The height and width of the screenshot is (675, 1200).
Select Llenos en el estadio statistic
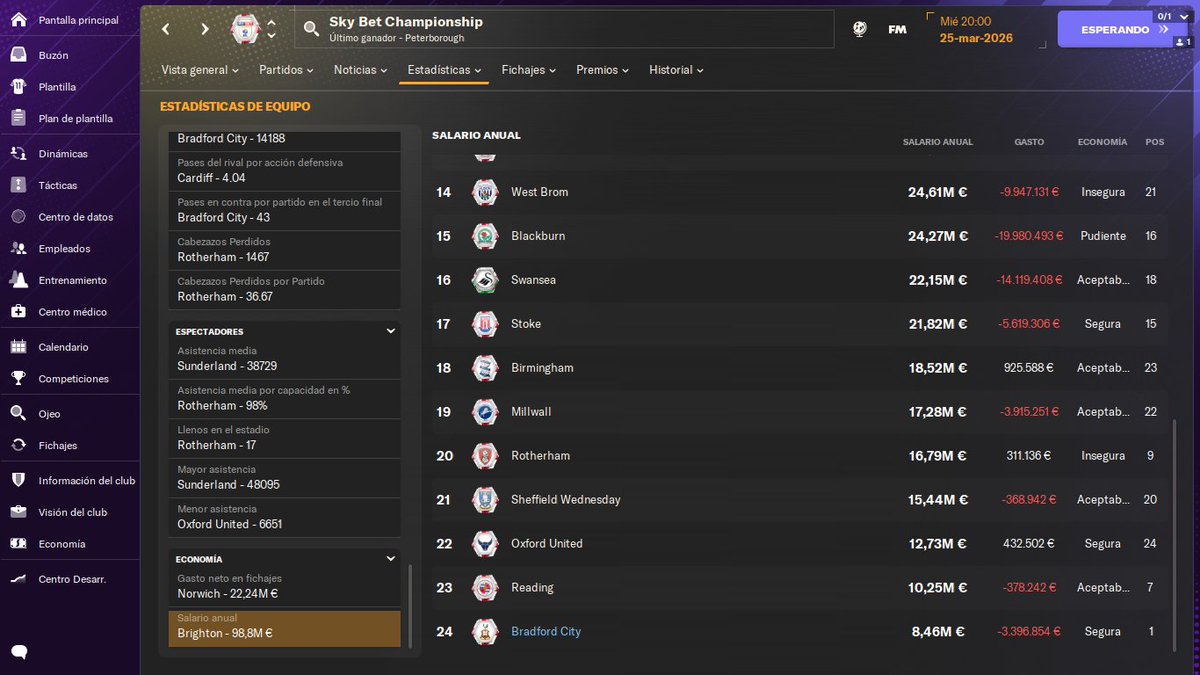(x=285, y=438)
